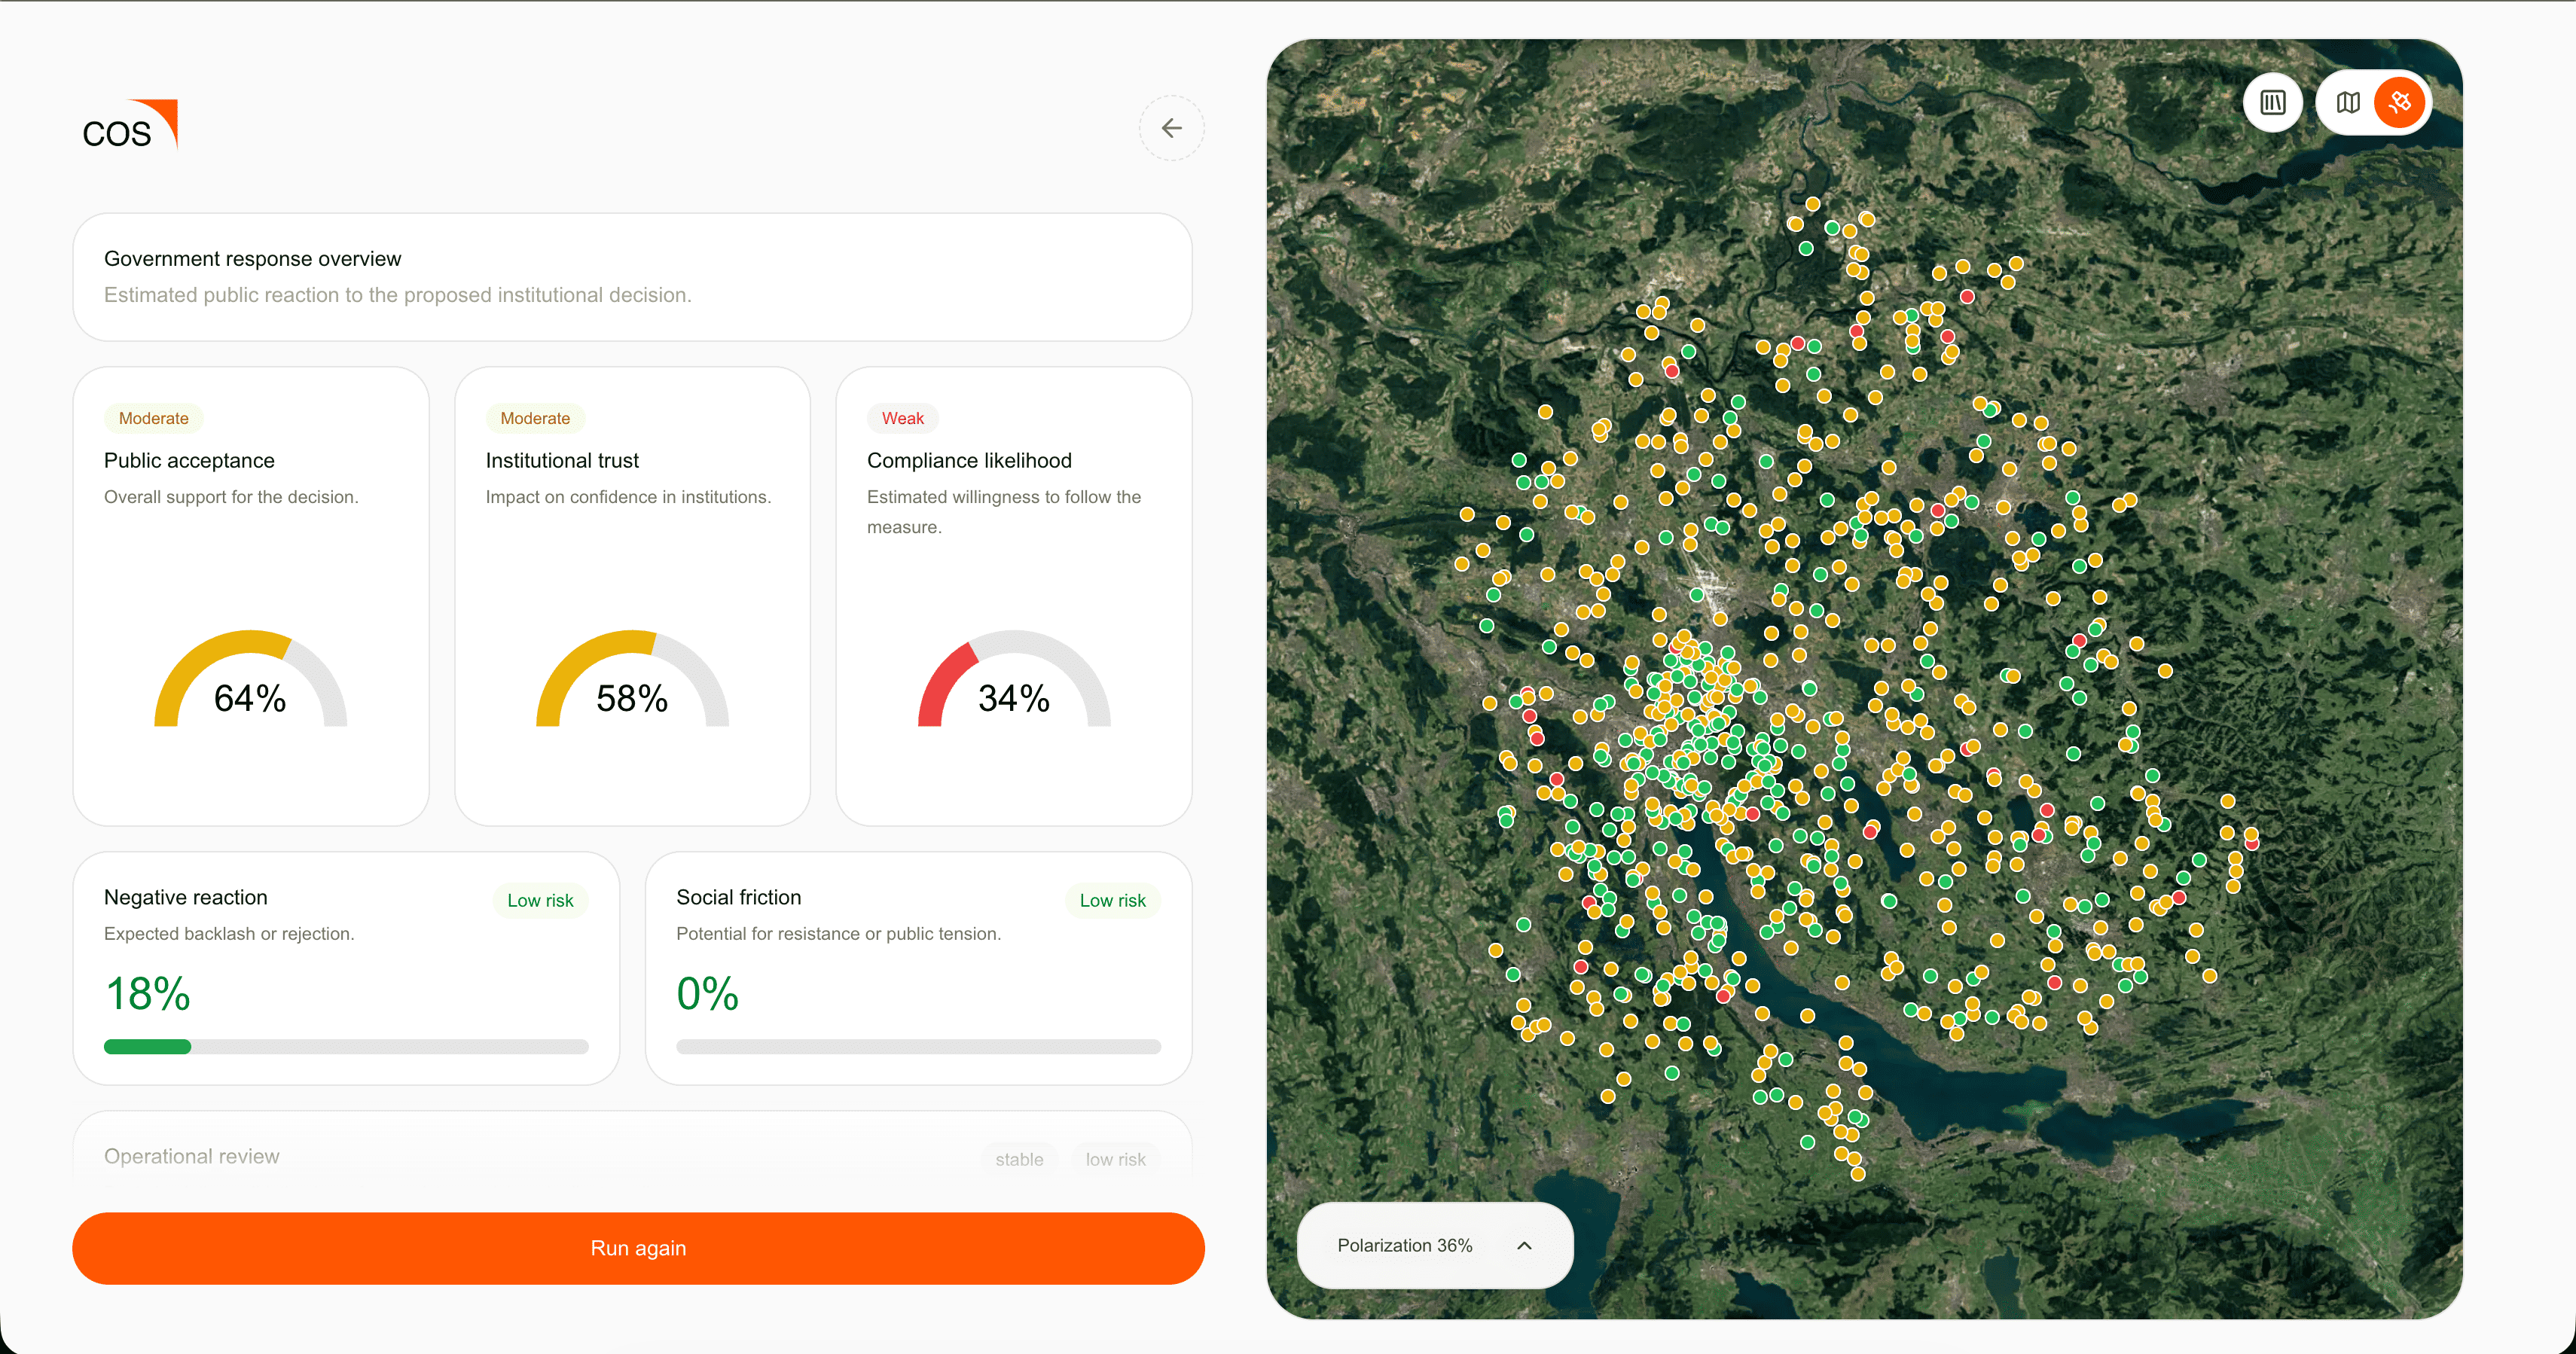Screen dimensions: 2576x1354
Task: Click the Negative reaction progress bar
Action: click(x=346, y=1047)
